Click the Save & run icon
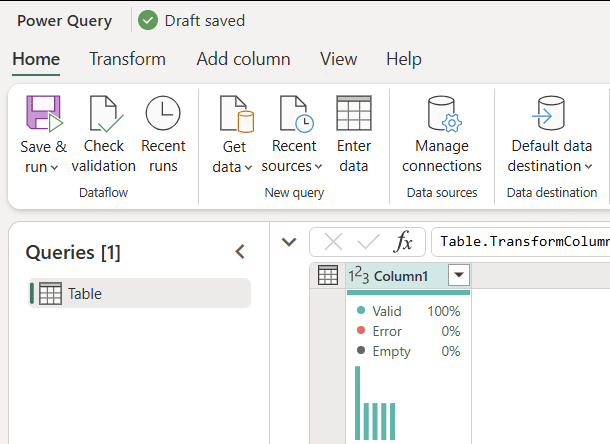 43,114
